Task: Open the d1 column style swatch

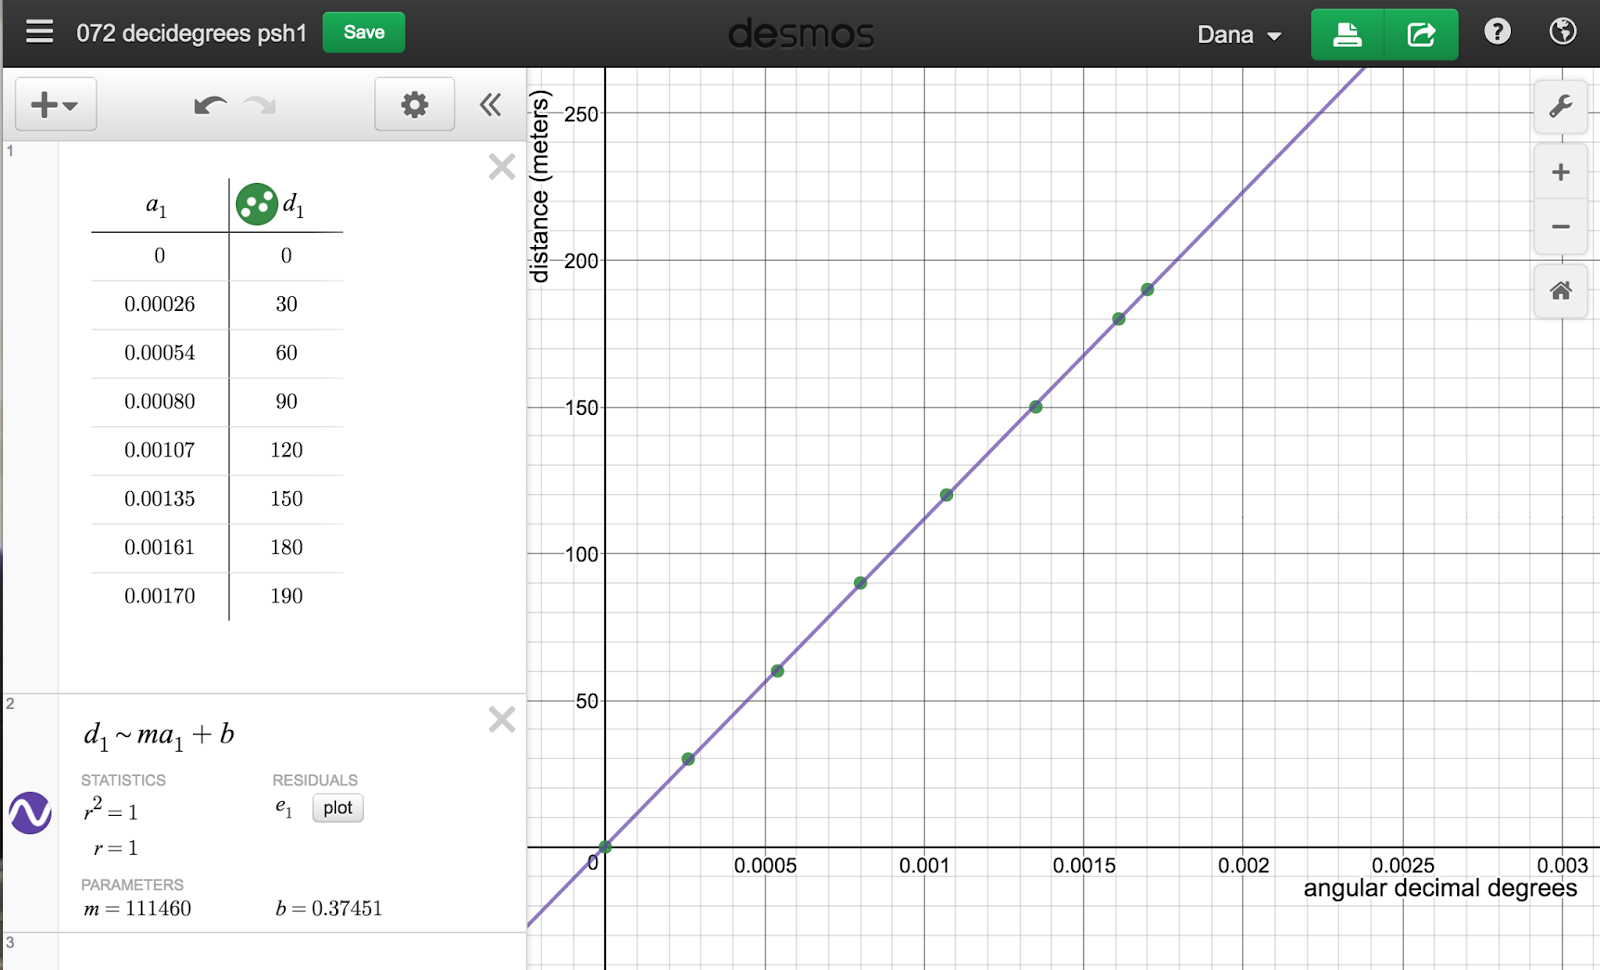Action: (256, 203)
